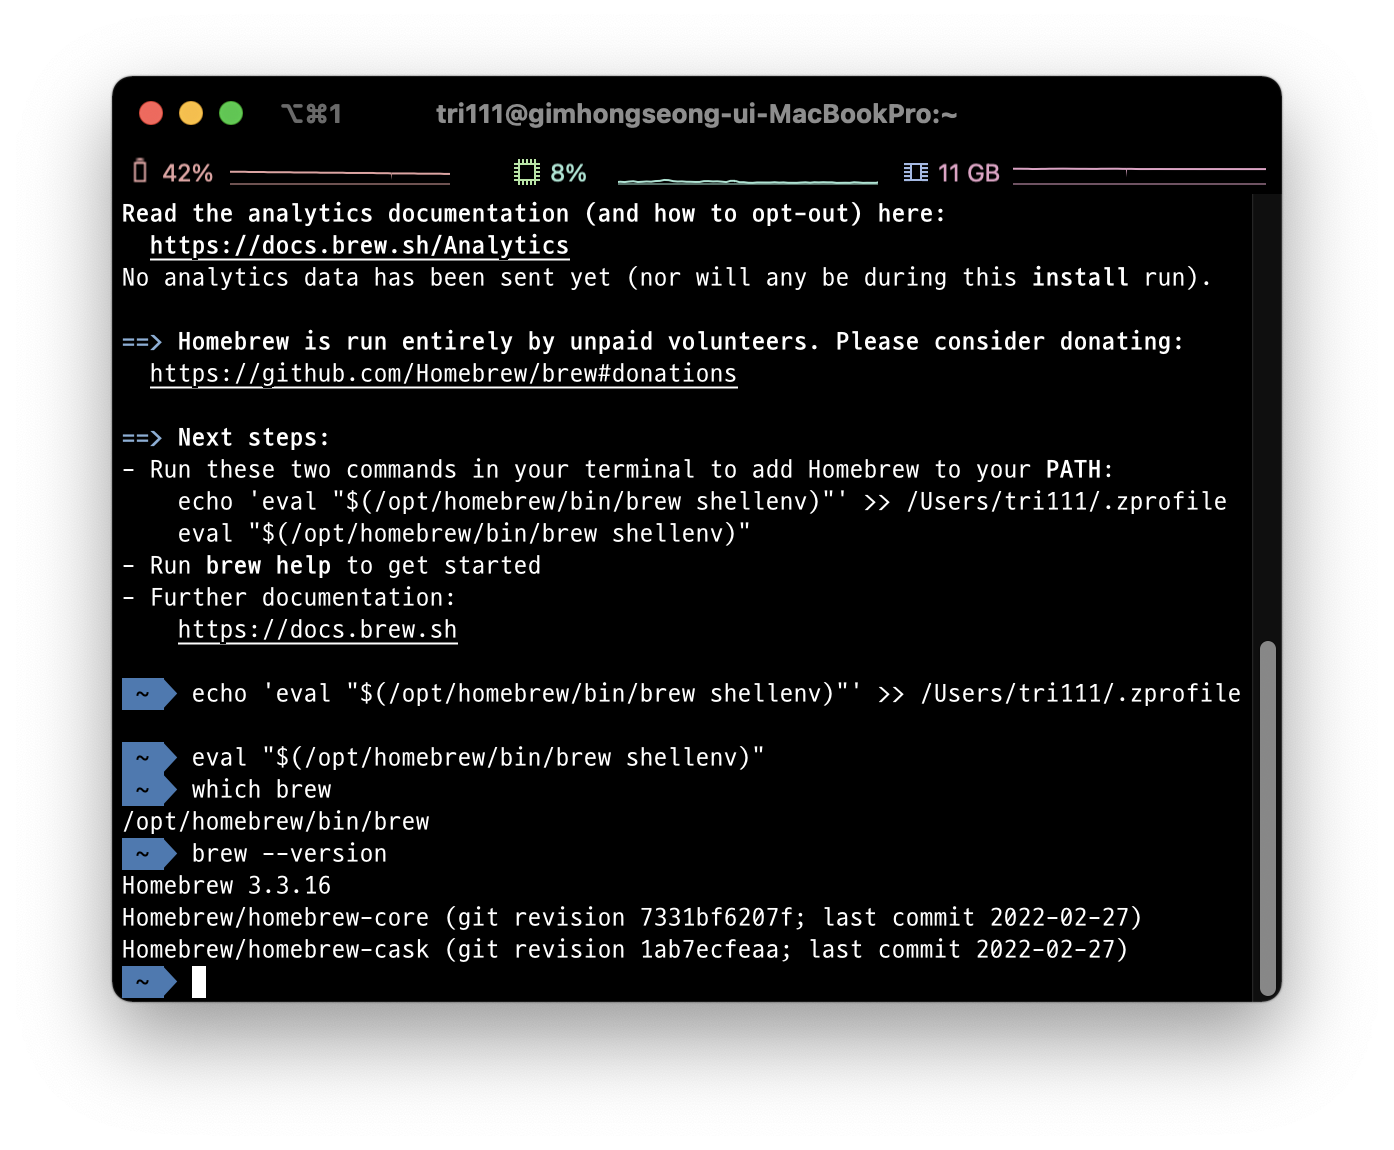
Task: Click the 'brew --version' command text
Action: pos(289,854)
